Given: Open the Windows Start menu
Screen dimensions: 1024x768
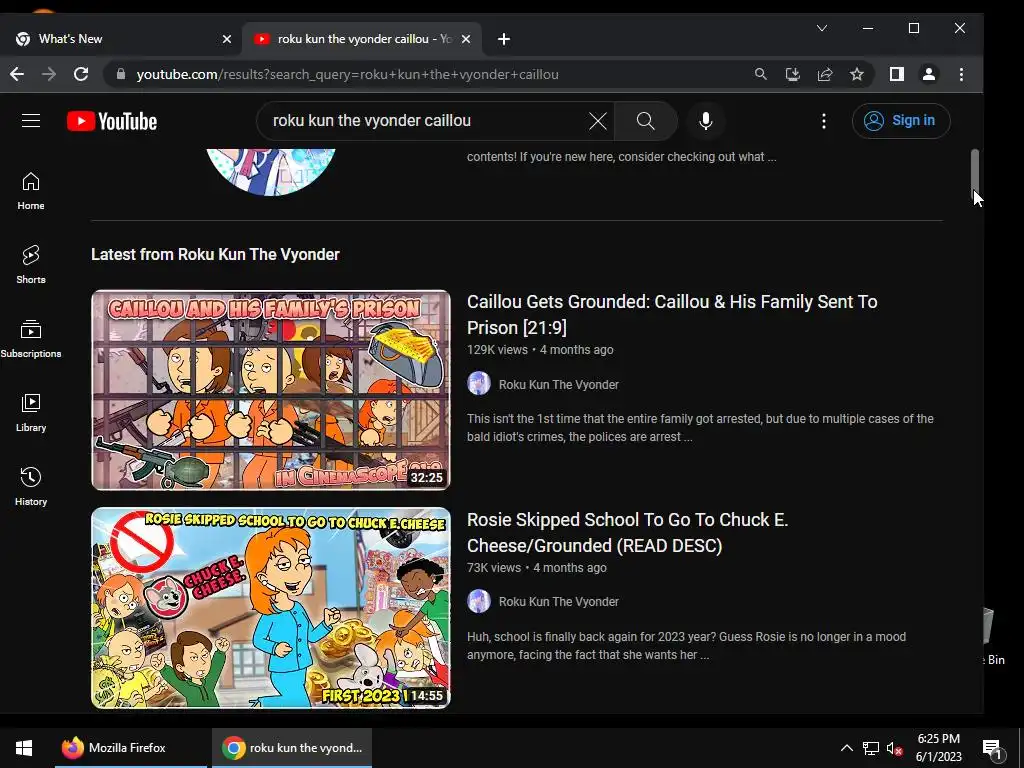Looking at the screenshot, I should (24, 748).
